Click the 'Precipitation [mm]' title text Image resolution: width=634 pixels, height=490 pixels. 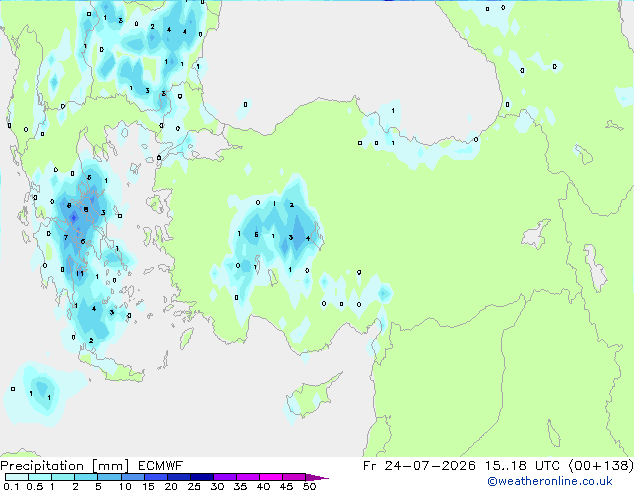point(64,466)
